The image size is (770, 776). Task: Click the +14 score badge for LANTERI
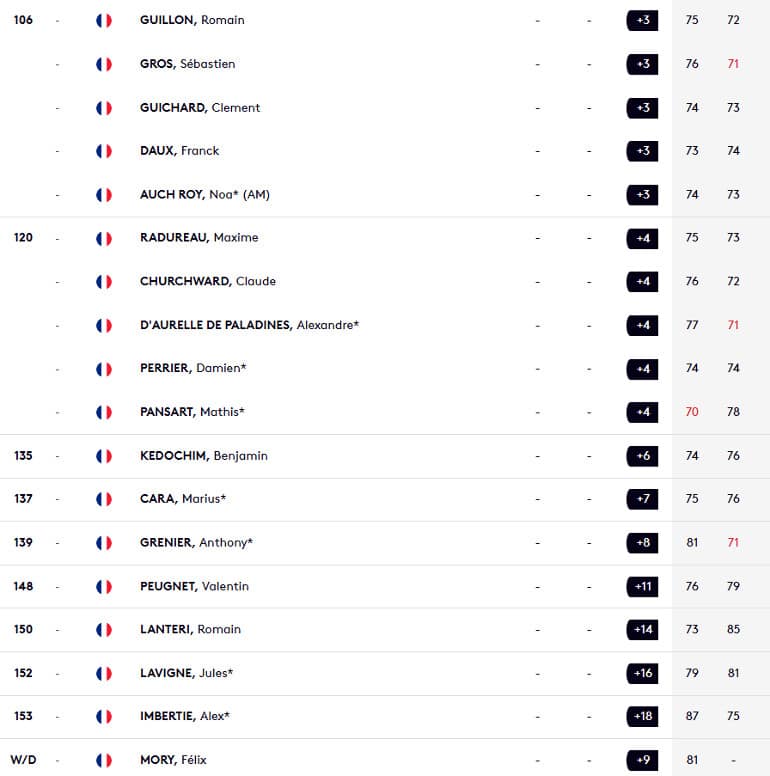(642, 630)
